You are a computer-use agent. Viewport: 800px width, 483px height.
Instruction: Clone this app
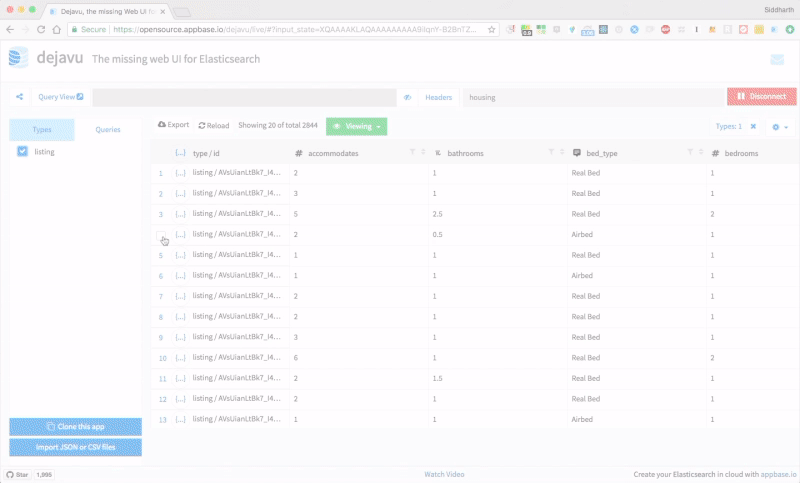tap(76, 426)
